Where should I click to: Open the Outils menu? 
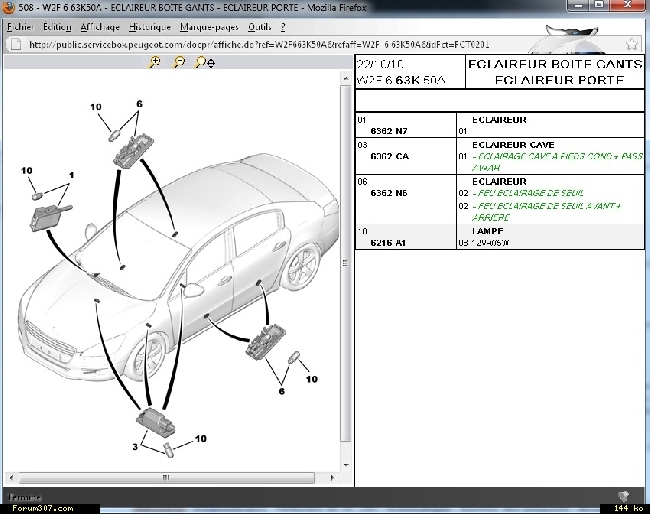point(260,27)
